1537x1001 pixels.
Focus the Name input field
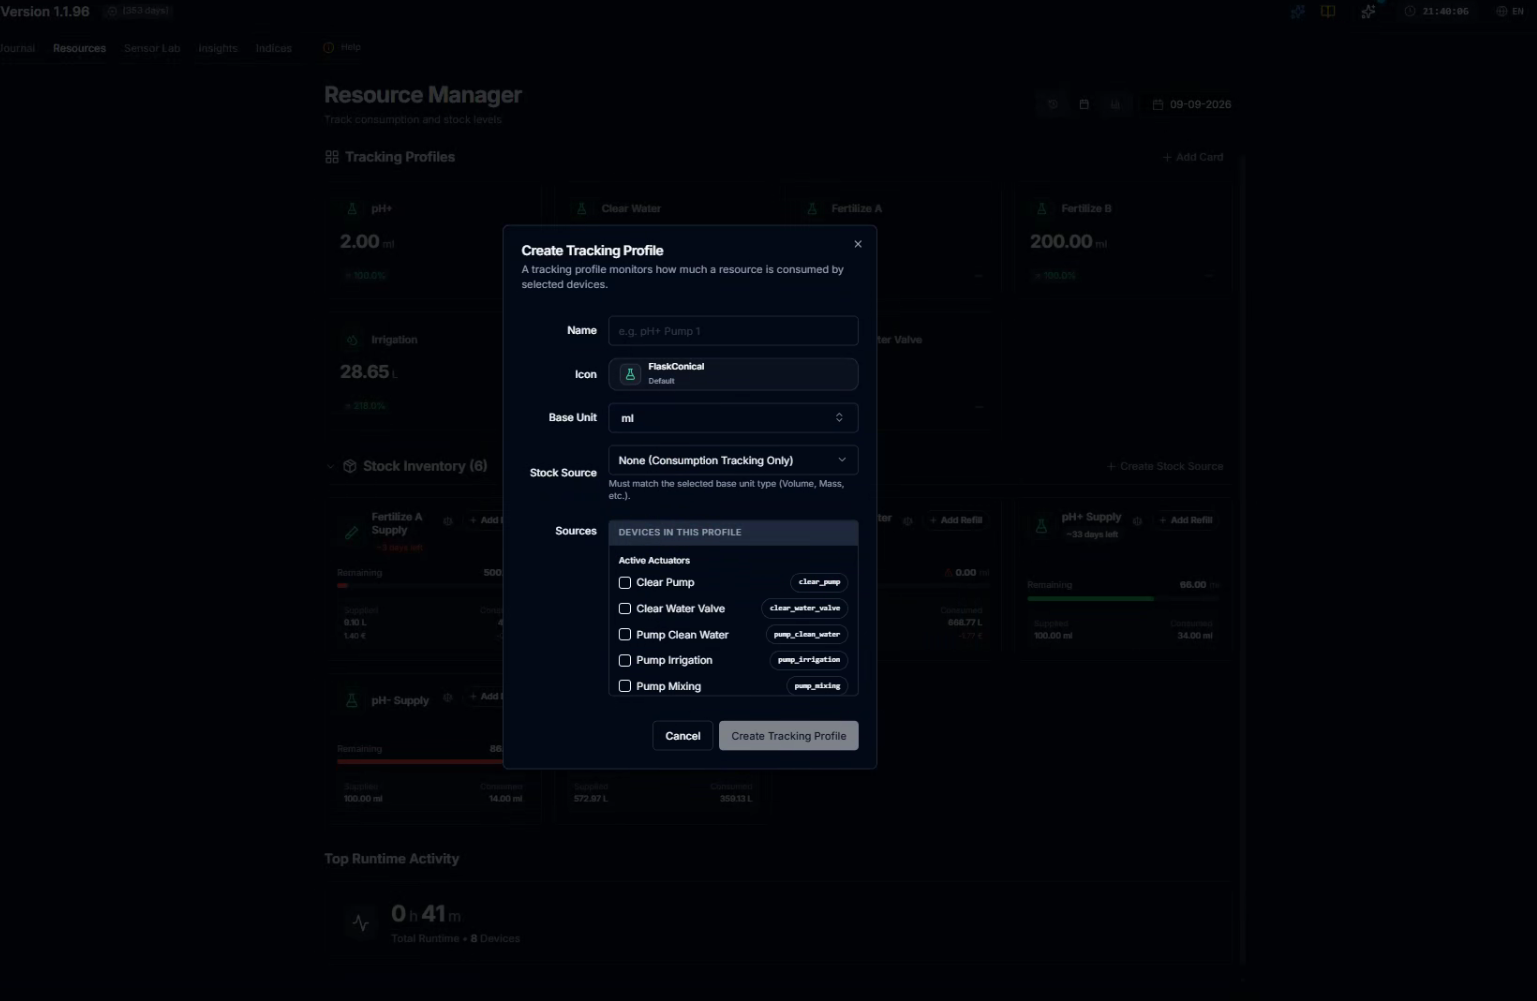click(x=733, y=331)
